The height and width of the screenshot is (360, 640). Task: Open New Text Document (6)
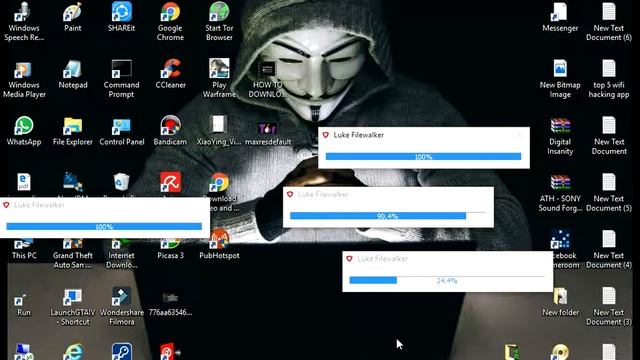(x=609, y=22)
